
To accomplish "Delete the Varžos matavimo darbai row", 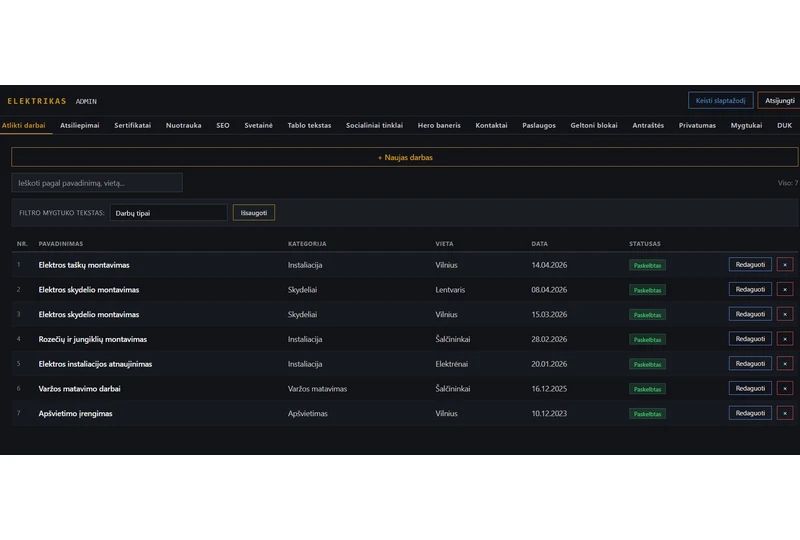I will pos(785,388).
